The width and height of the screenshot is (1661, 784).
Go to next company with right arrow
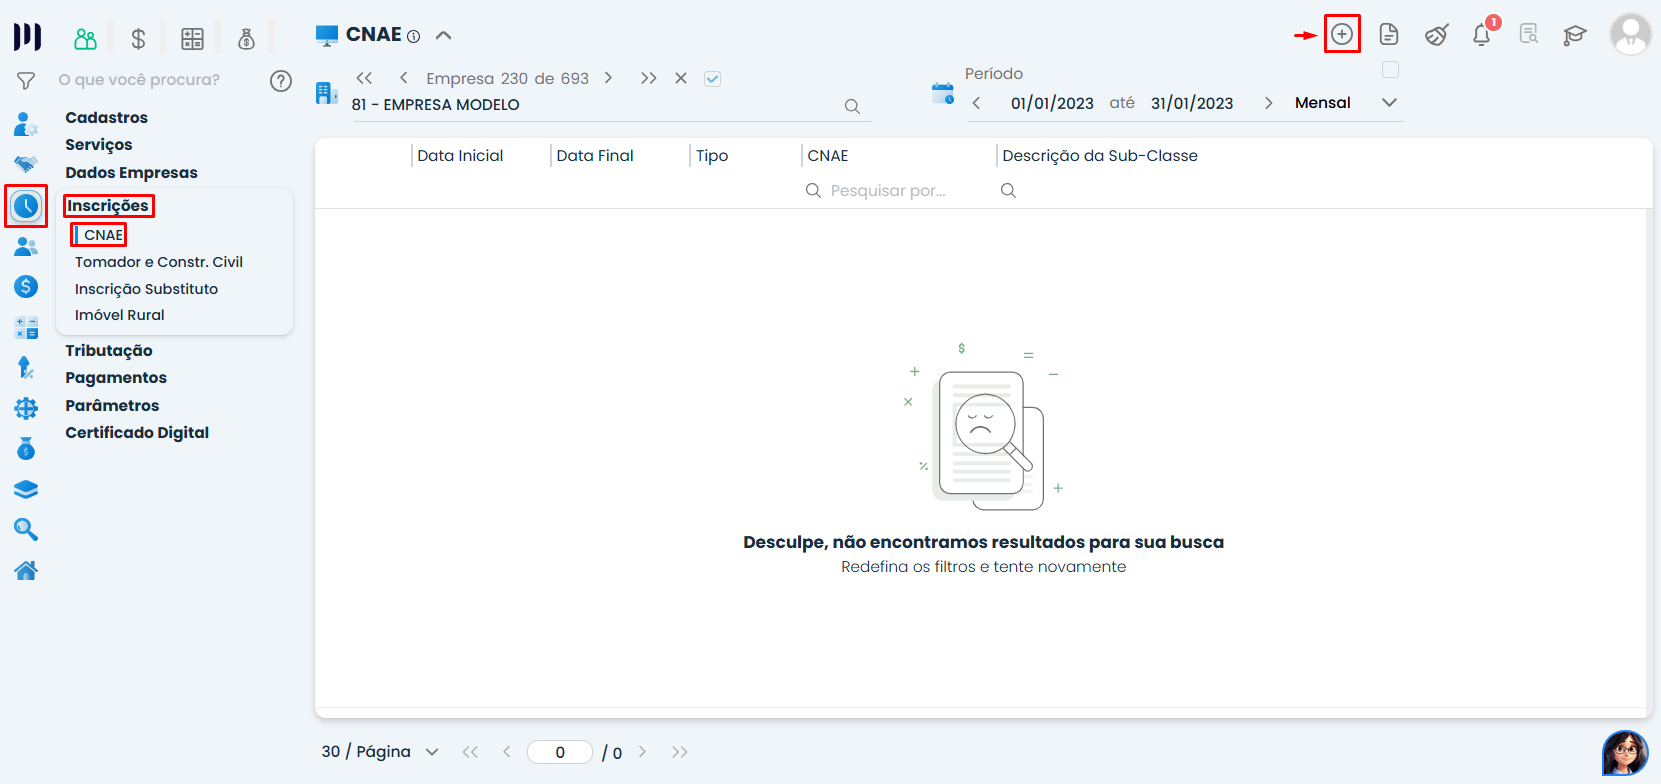pyautogui.click(x=608, y=78)
